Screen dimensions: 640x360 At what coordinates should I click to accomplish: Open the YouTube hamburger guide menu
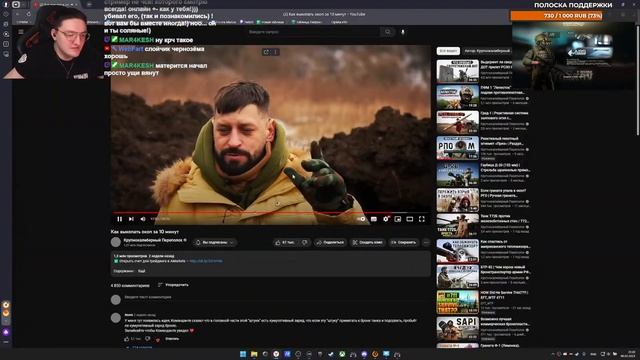tap(21, 32)
